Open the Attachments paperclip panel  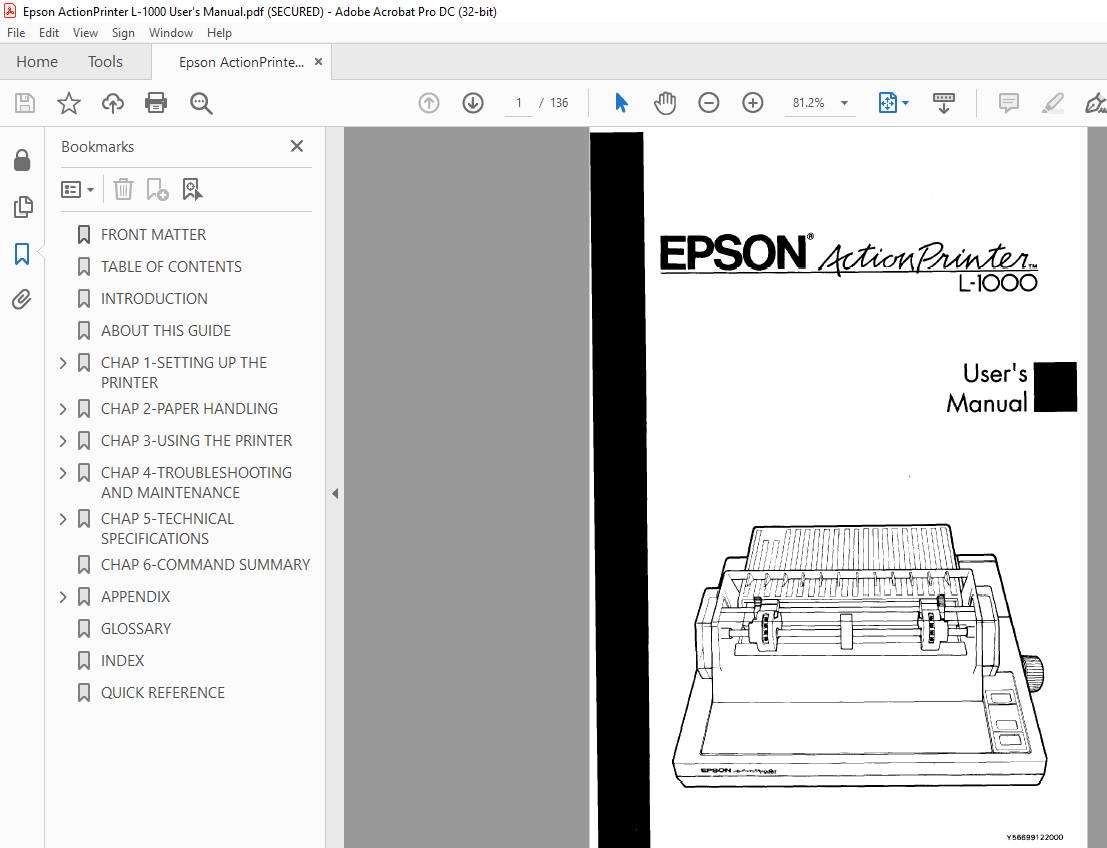click(22, 300)
